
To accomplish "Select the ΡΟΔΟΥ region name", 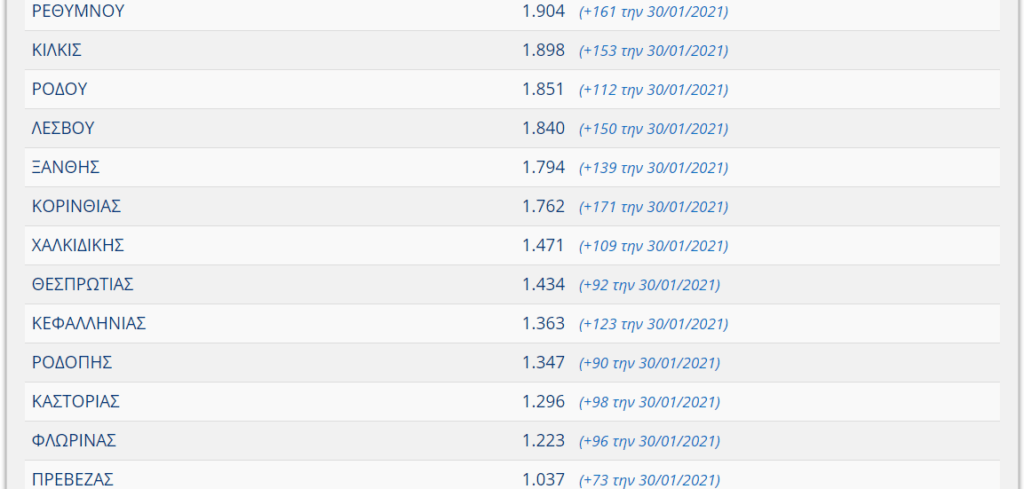I will click(x=59, y=89).
